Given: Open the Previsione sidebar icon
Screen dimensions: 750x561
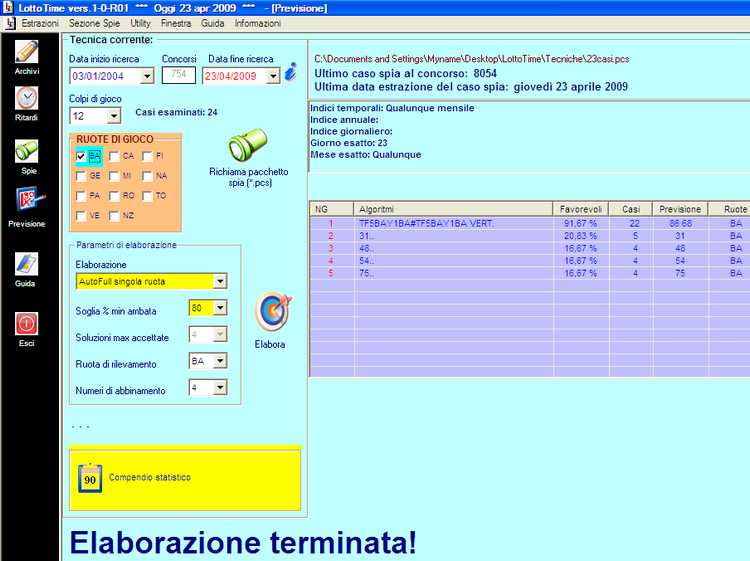Looking at the screenshot, I should tap(30, 199).
